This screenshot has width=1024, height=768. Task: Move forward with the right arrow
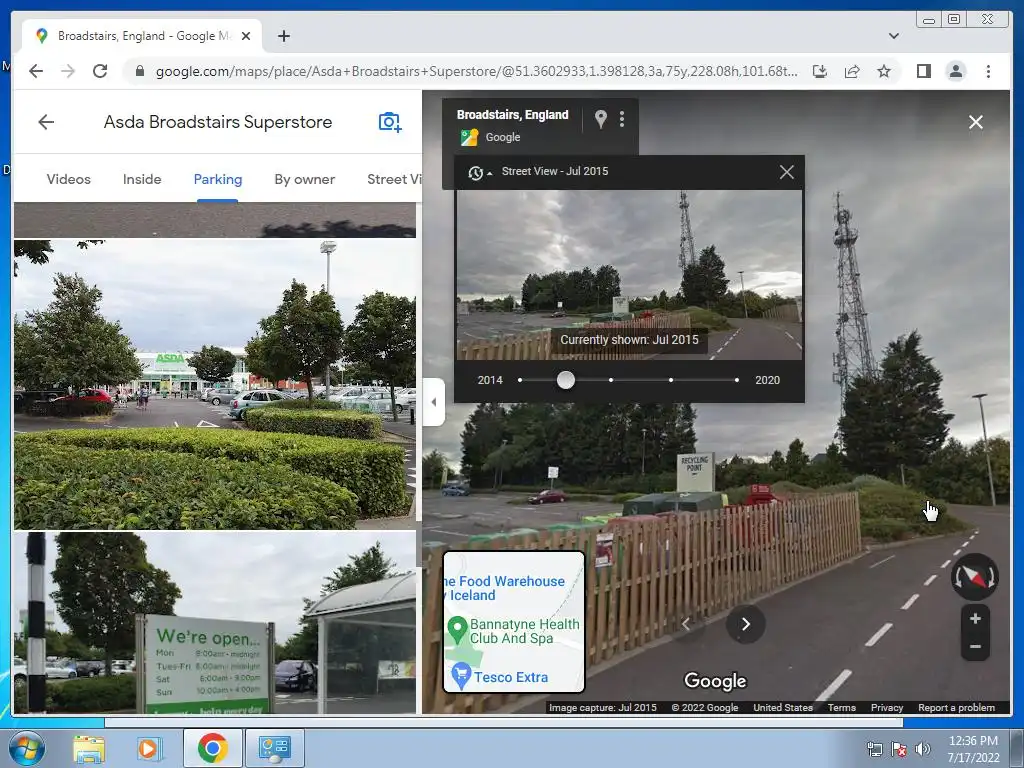point(746,624)
